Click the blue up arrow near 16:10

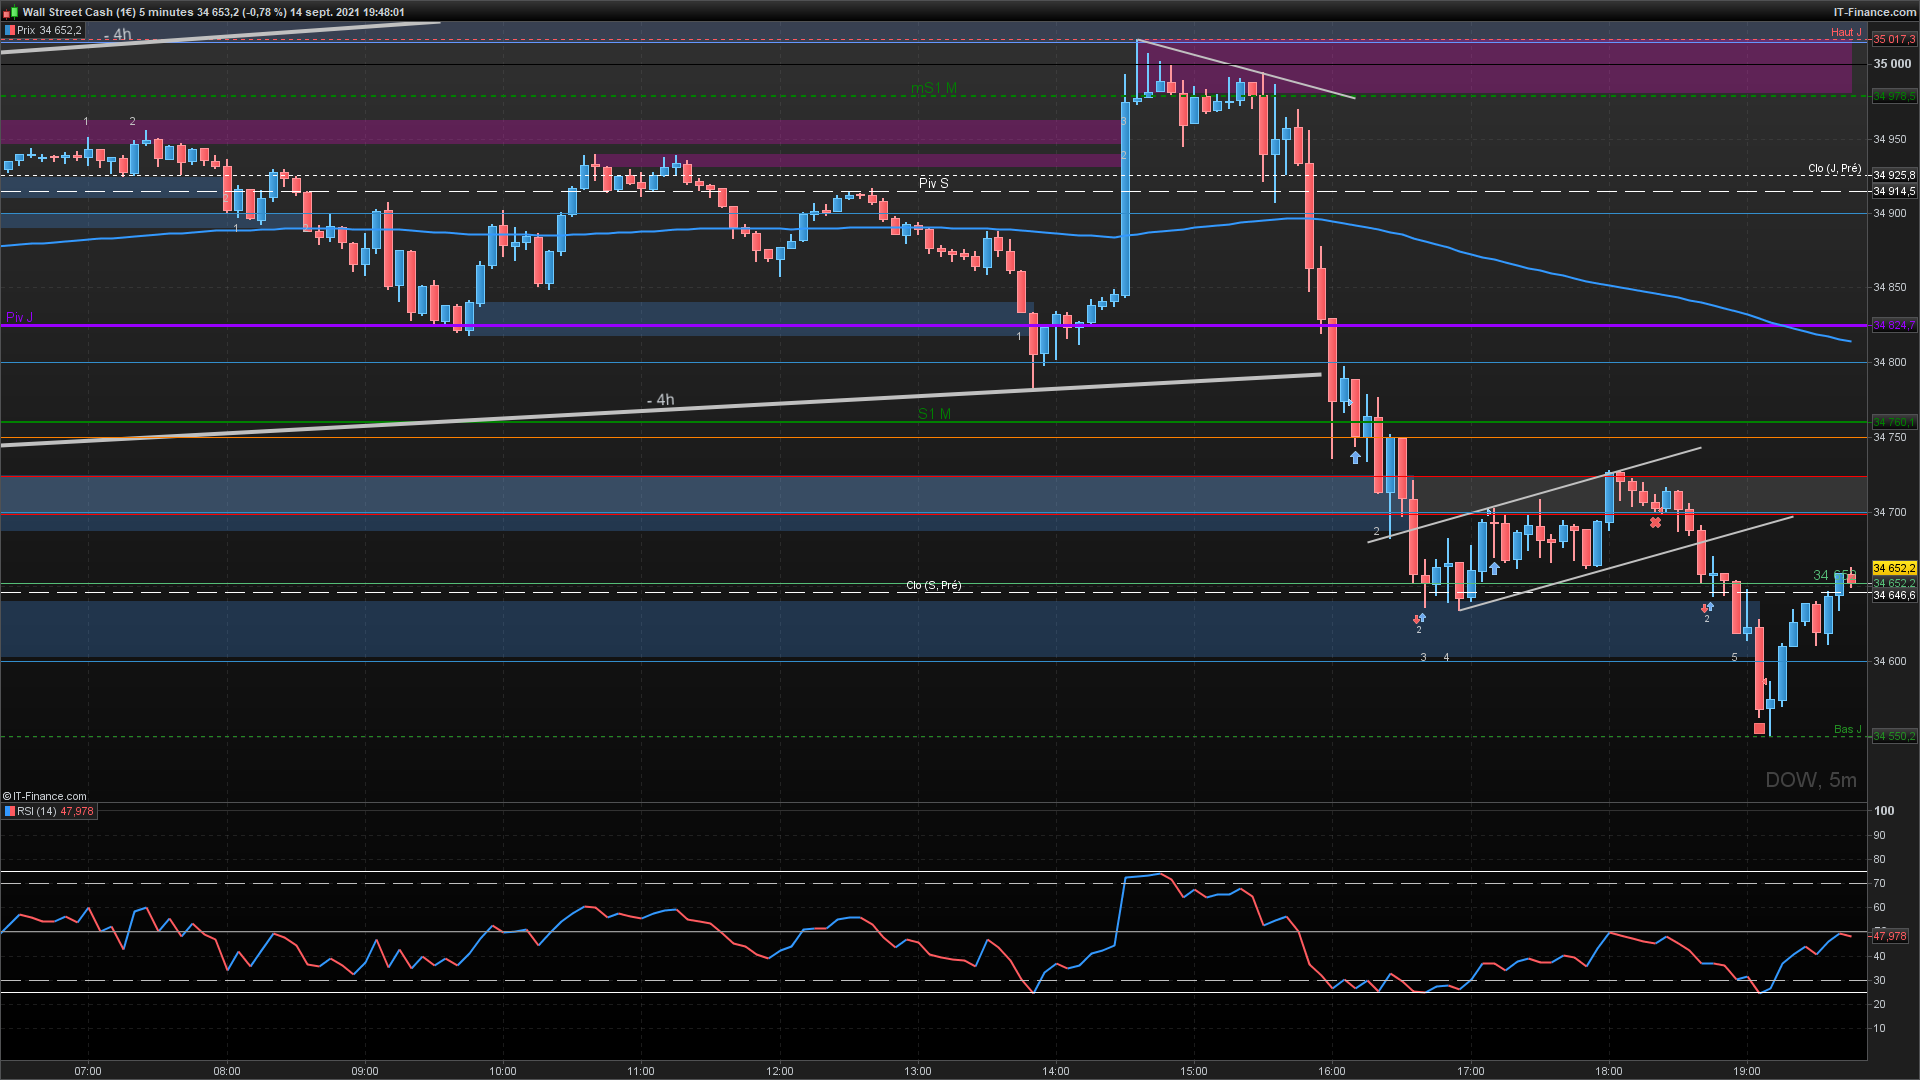pyautogui.click(x=1355, y=457)
